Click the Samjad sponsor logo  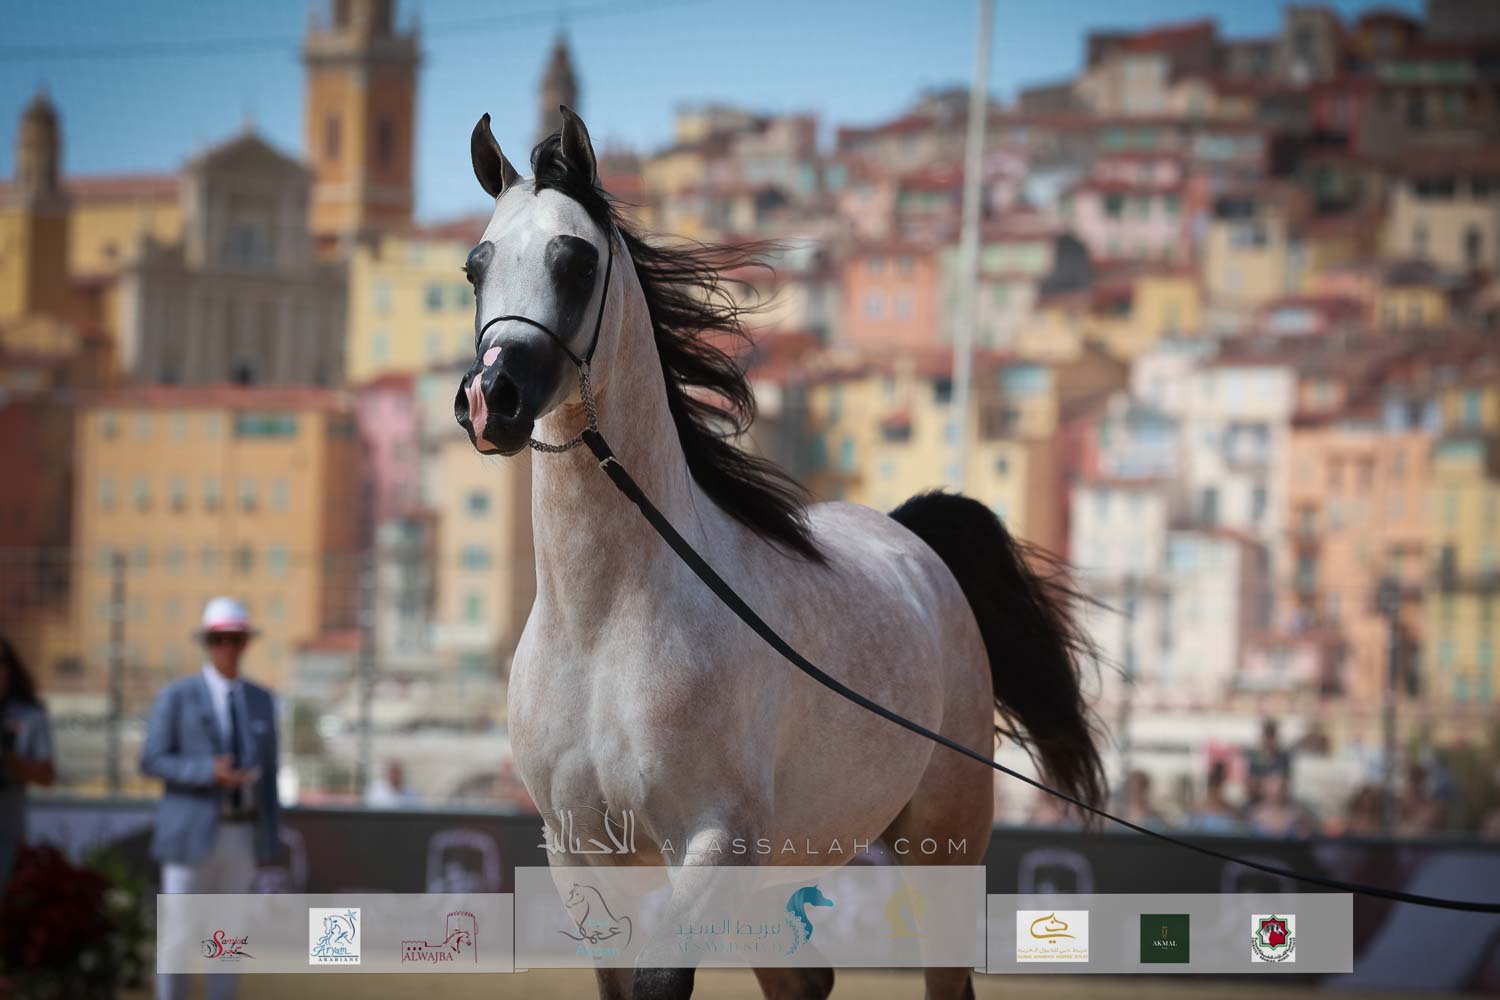tap(224, 942)
